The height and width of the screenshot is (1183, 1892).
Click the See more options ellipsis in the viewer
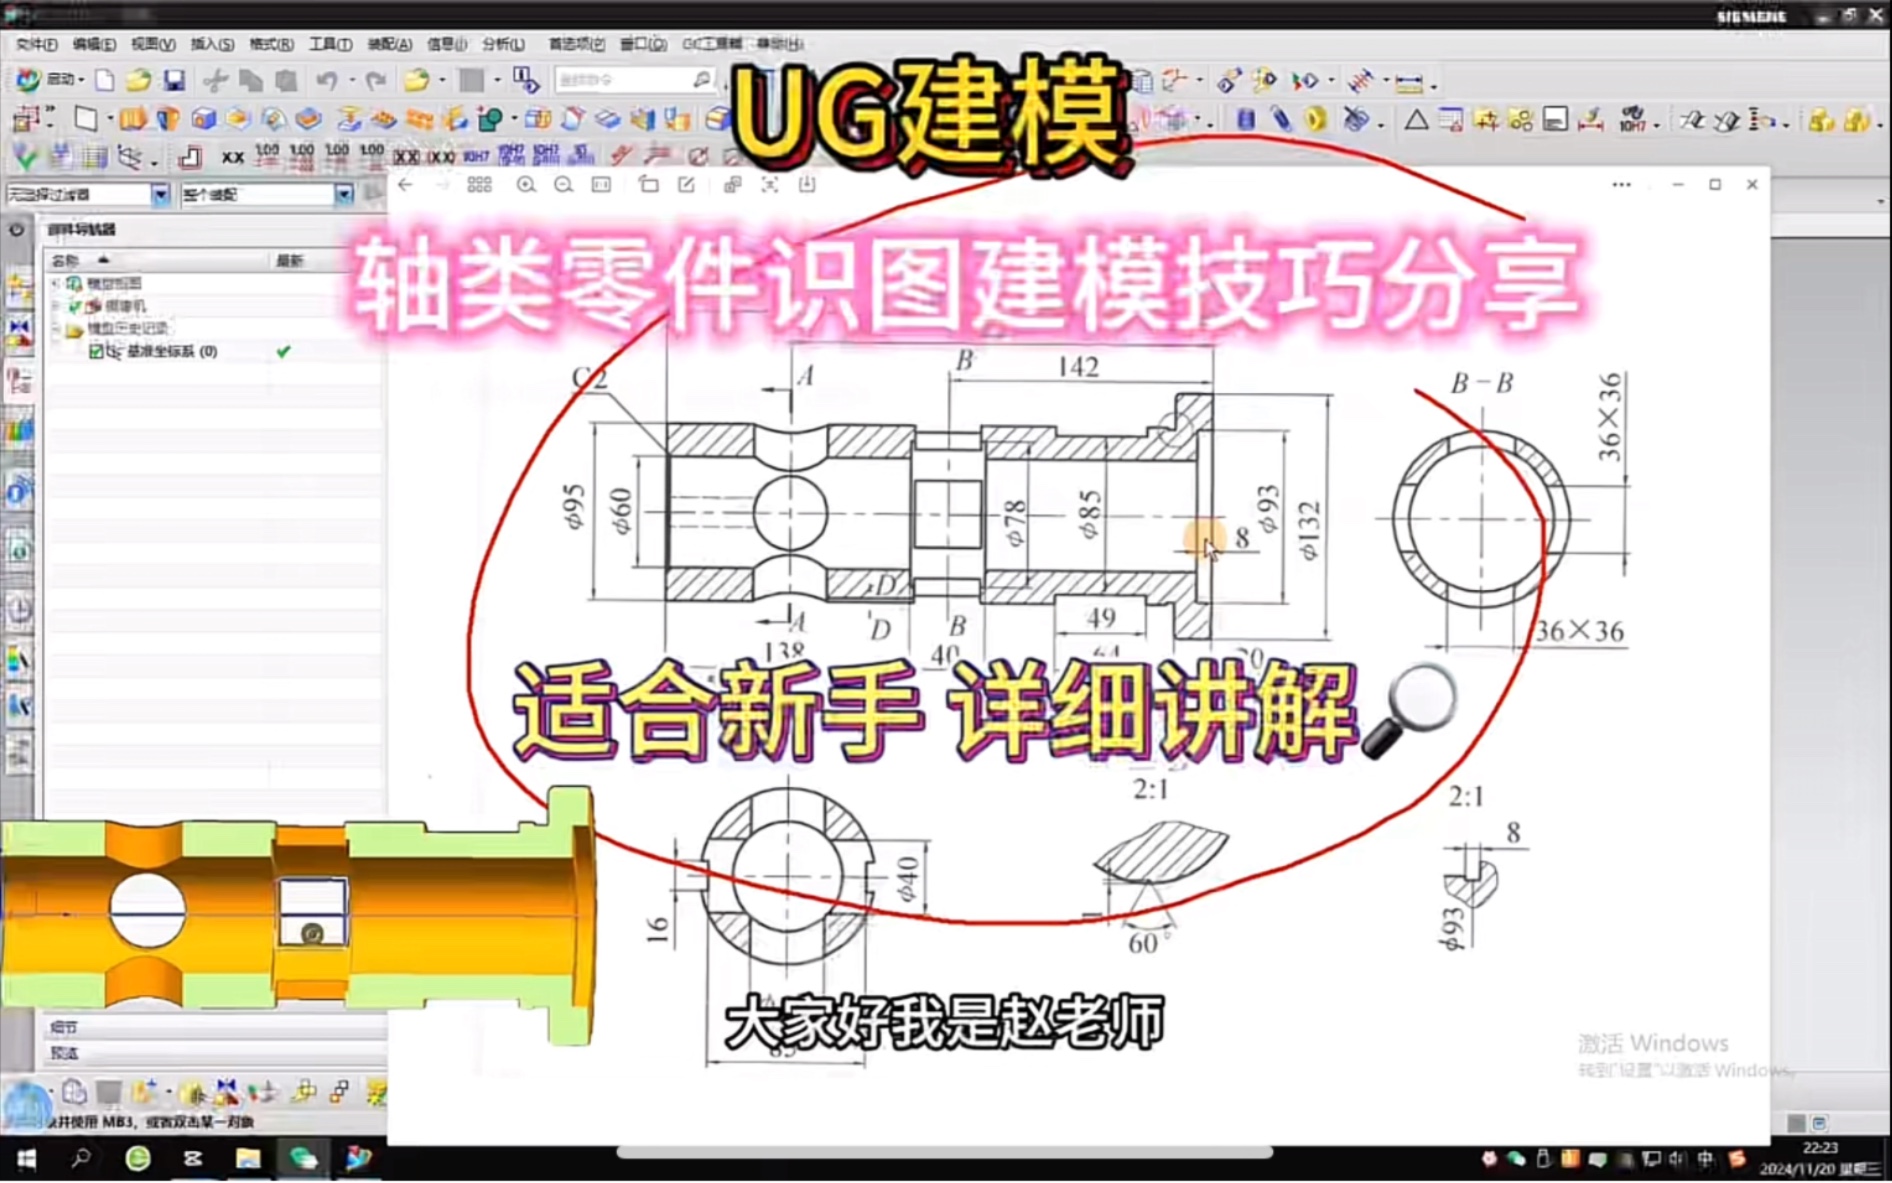pos(1622,185)
